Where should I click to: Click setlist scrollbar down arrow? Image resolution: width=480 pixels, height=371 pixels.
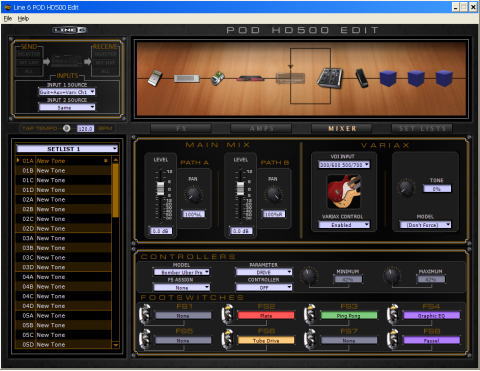[x=116, y=345]
